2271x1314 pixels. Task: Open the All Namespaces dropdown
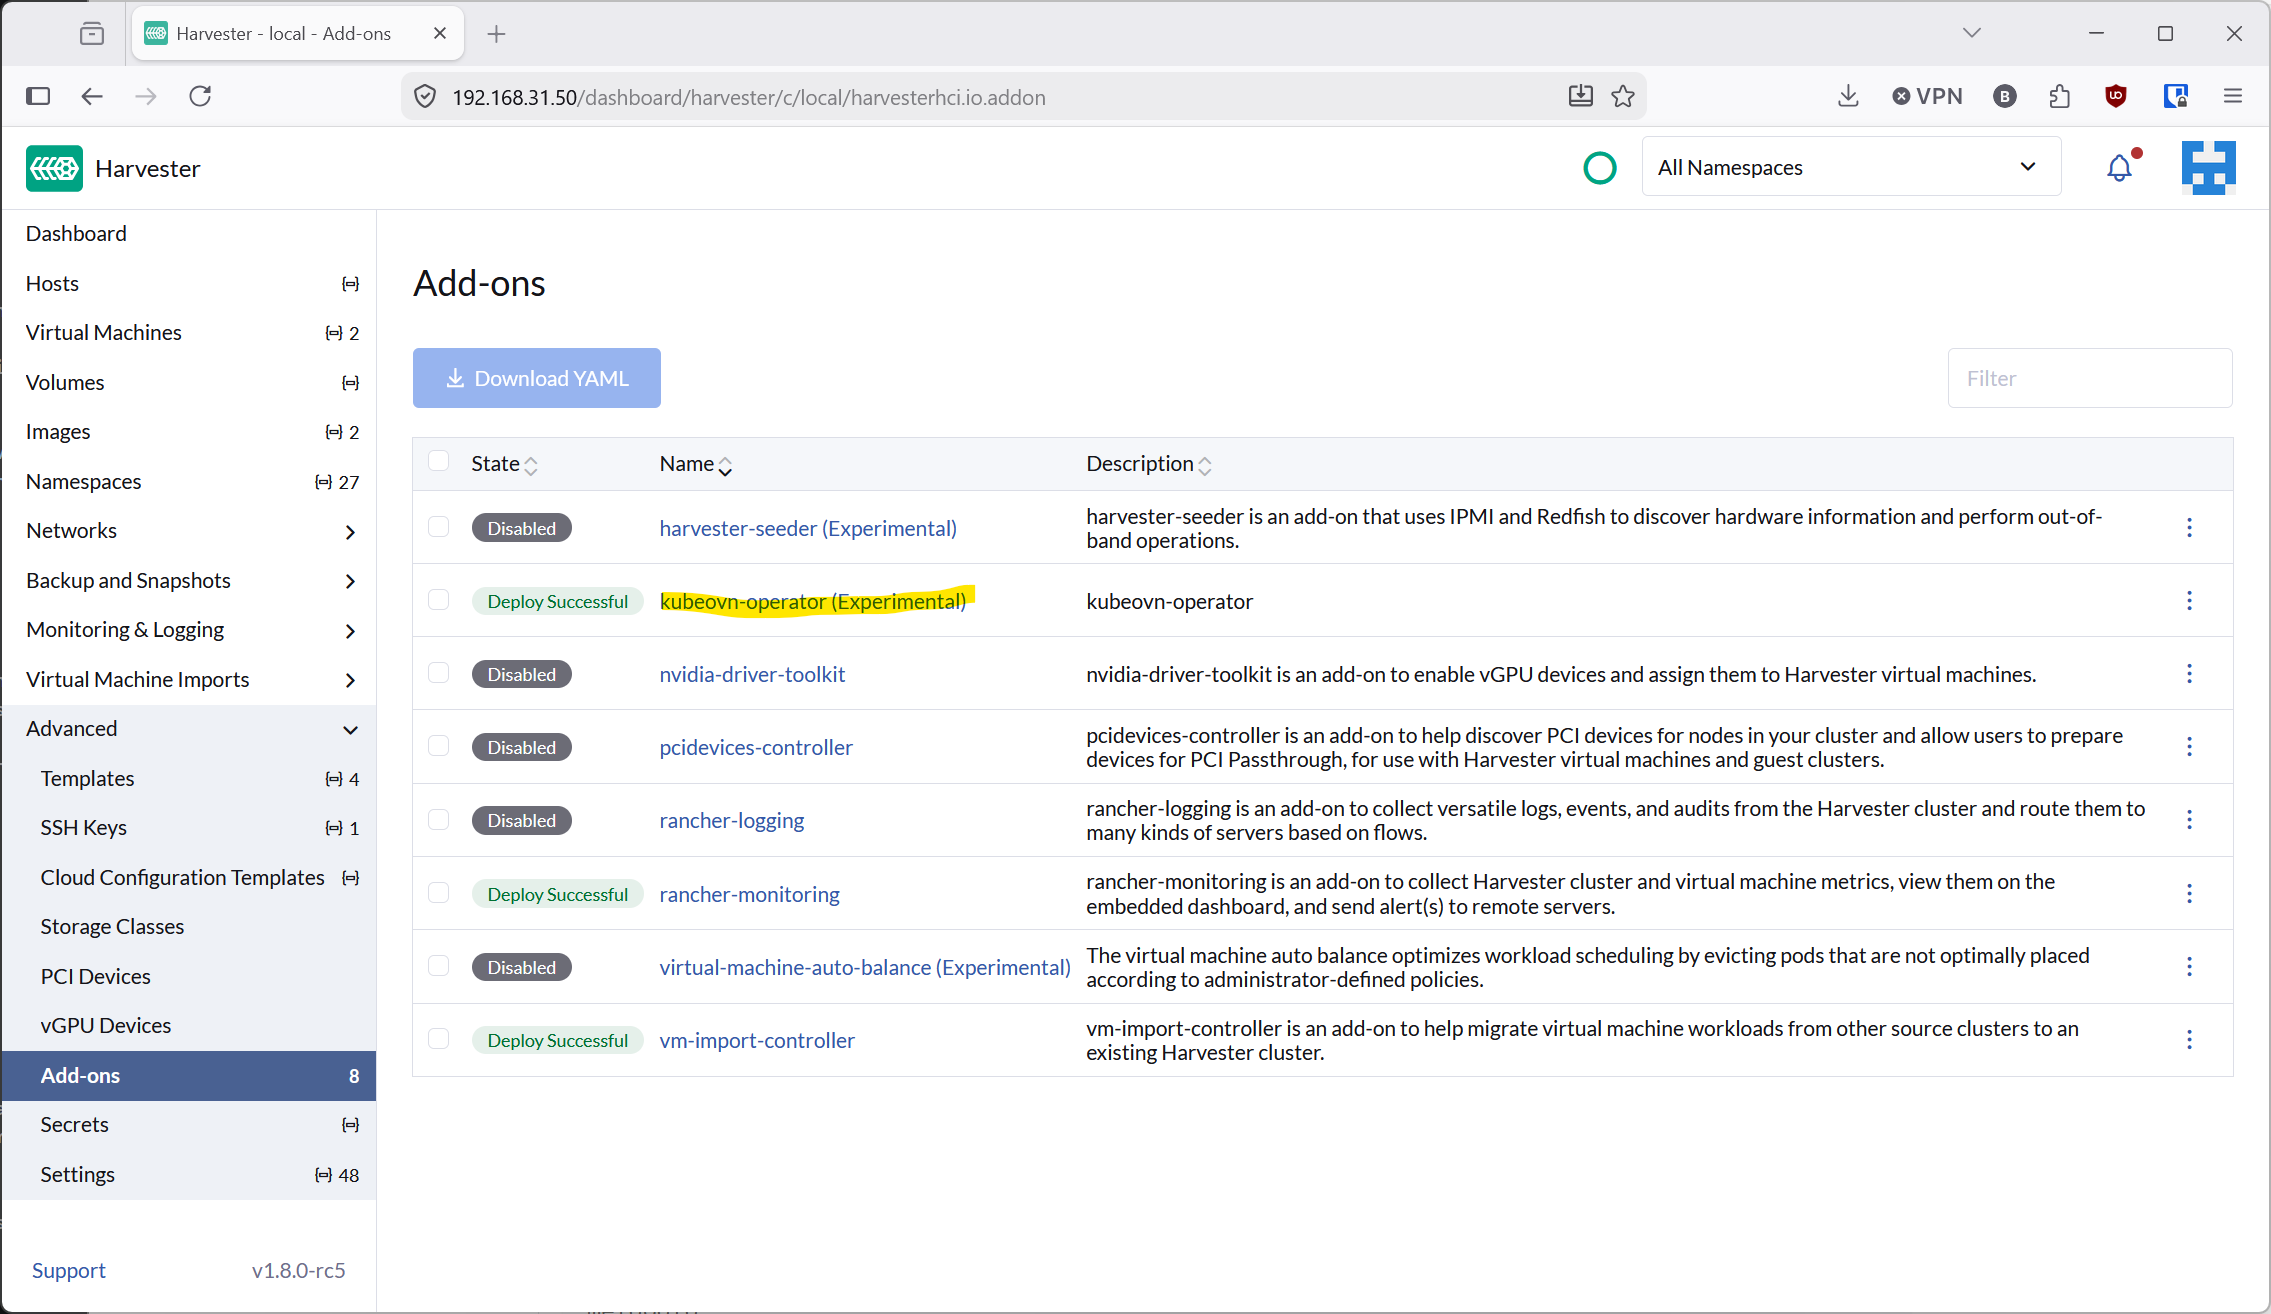point(1850,167)
